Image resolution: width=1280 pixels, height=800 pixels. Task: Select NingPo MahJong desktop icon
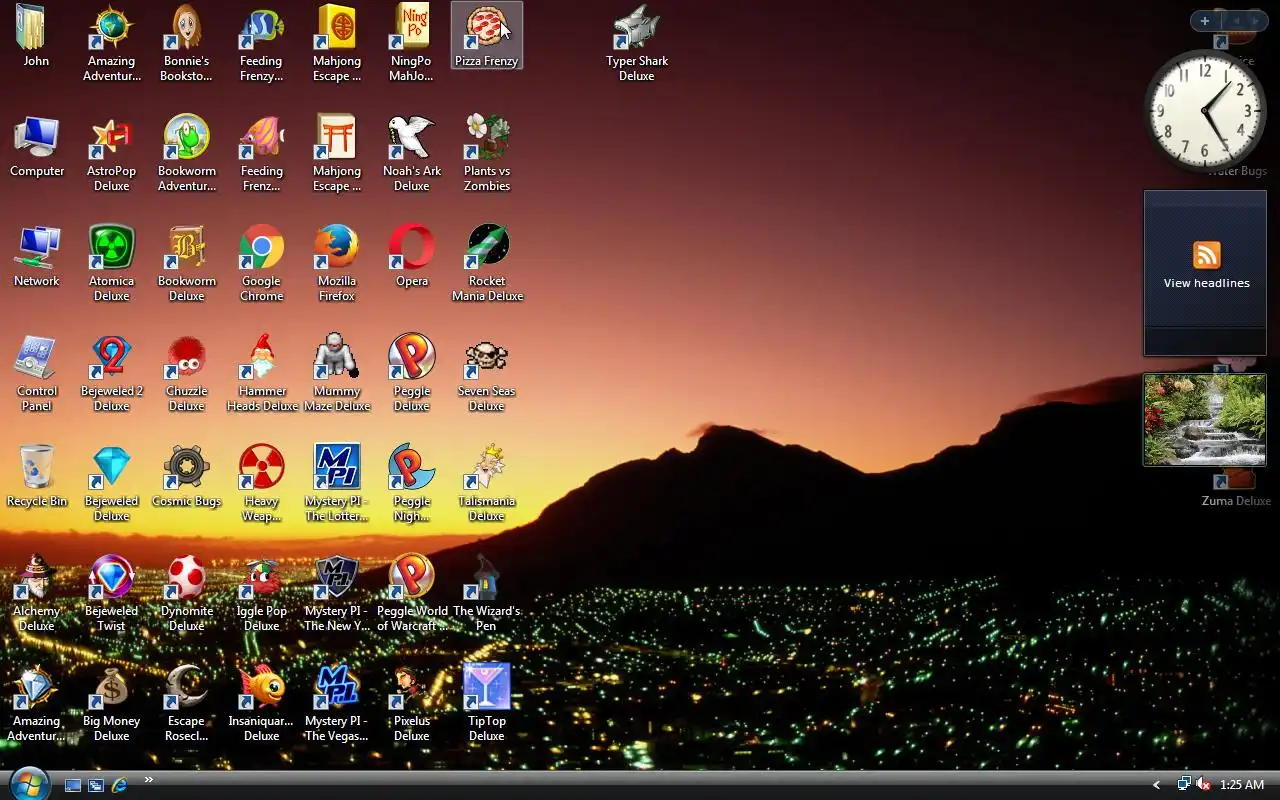point(411,43)
